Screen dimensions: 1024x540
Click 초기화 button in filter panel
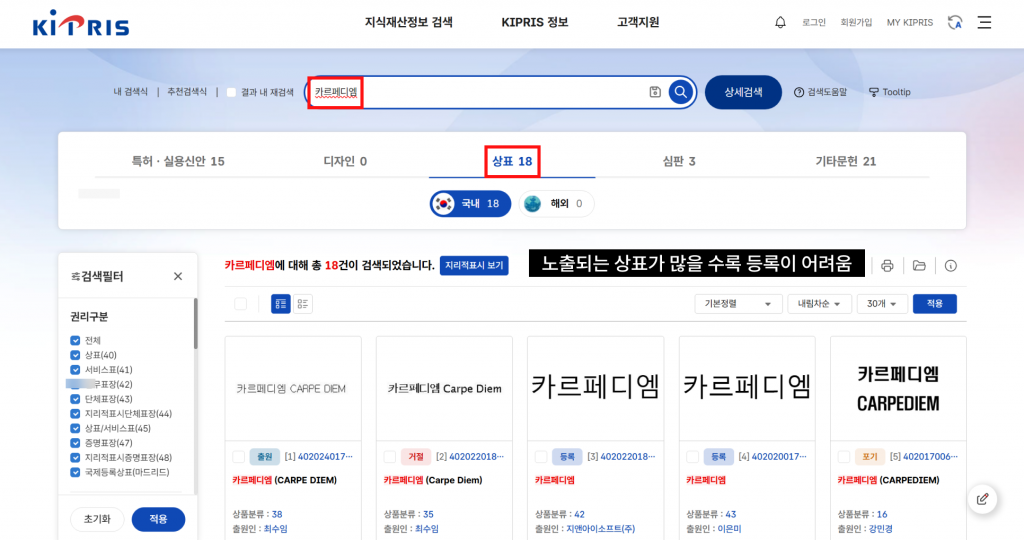(97, 519)
